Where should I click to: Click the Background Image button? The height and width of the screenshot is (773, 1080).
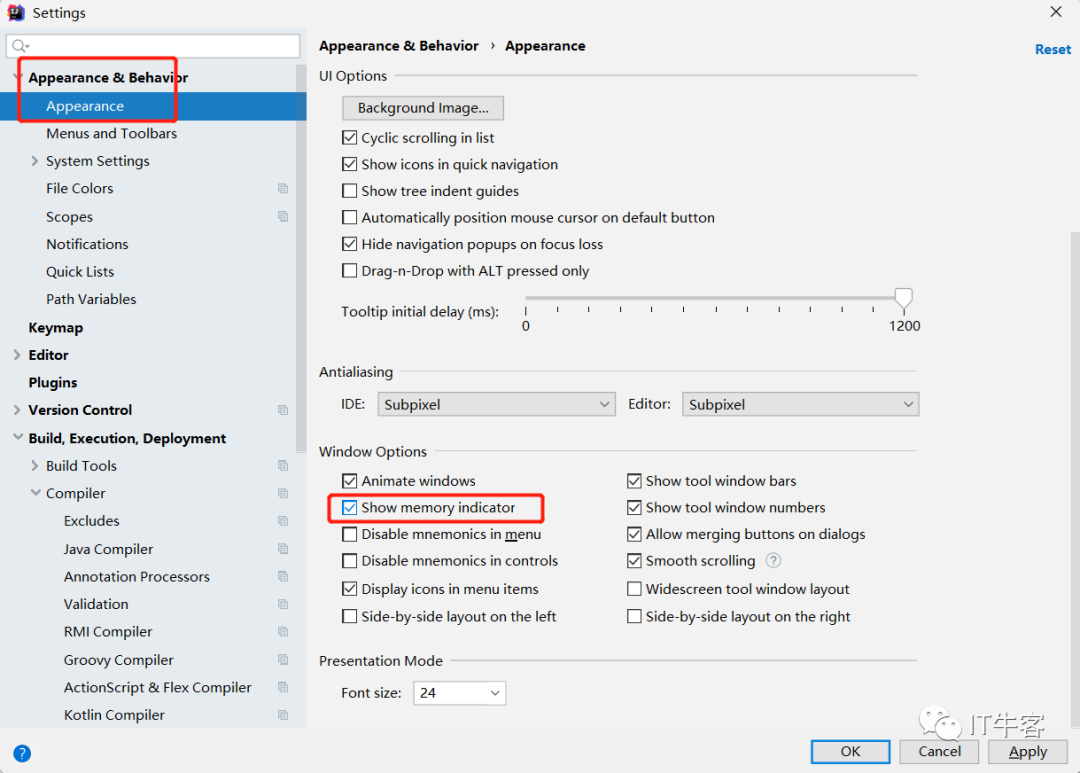[423, 108]
